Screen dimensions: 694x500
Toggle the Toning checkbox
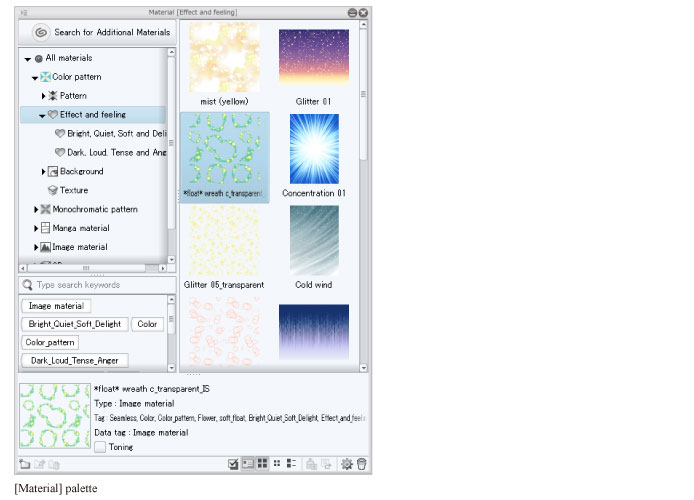click(100, 447)
